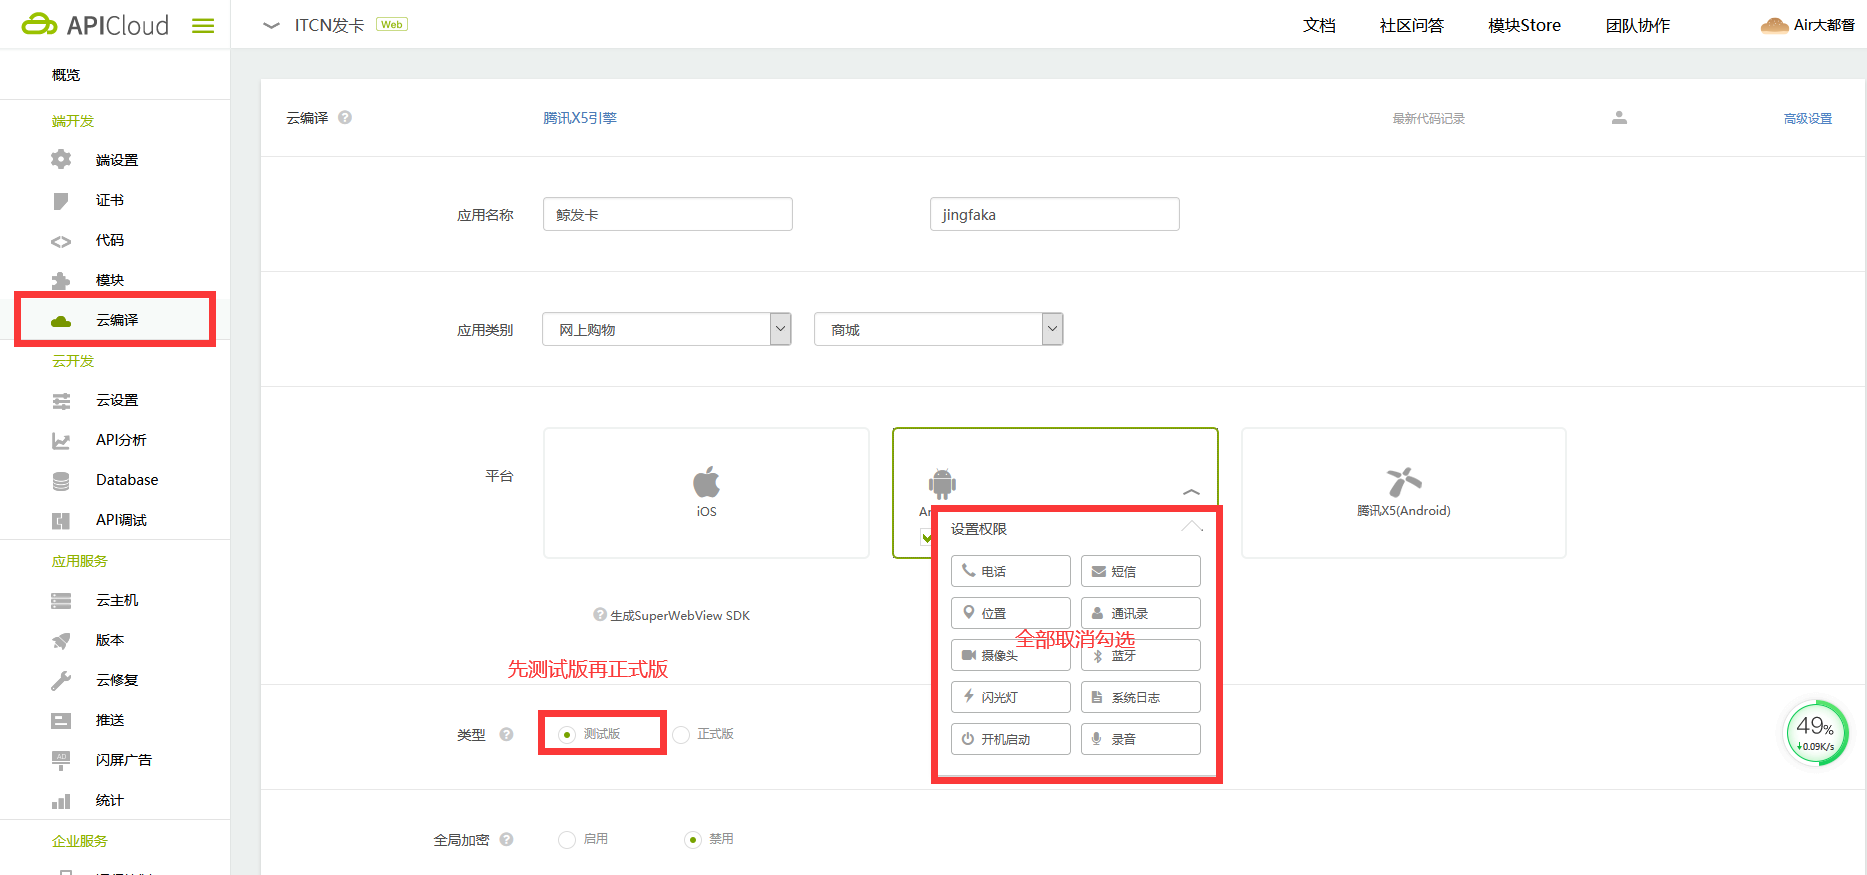Go to 概览 overview
Image resolution: width=1867 pixels, height=875 pixels.
coord(66,75)
